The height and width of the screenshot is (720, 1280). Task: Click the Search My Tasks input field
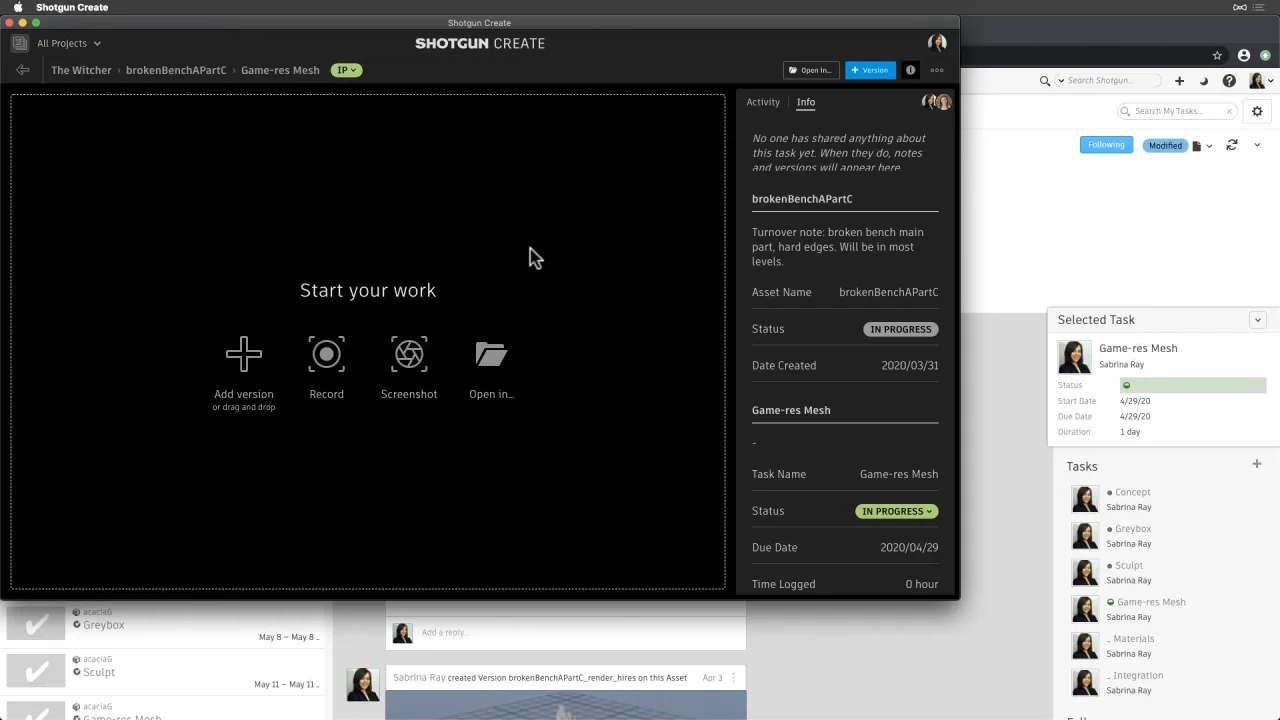click(x=1175, y=111)
